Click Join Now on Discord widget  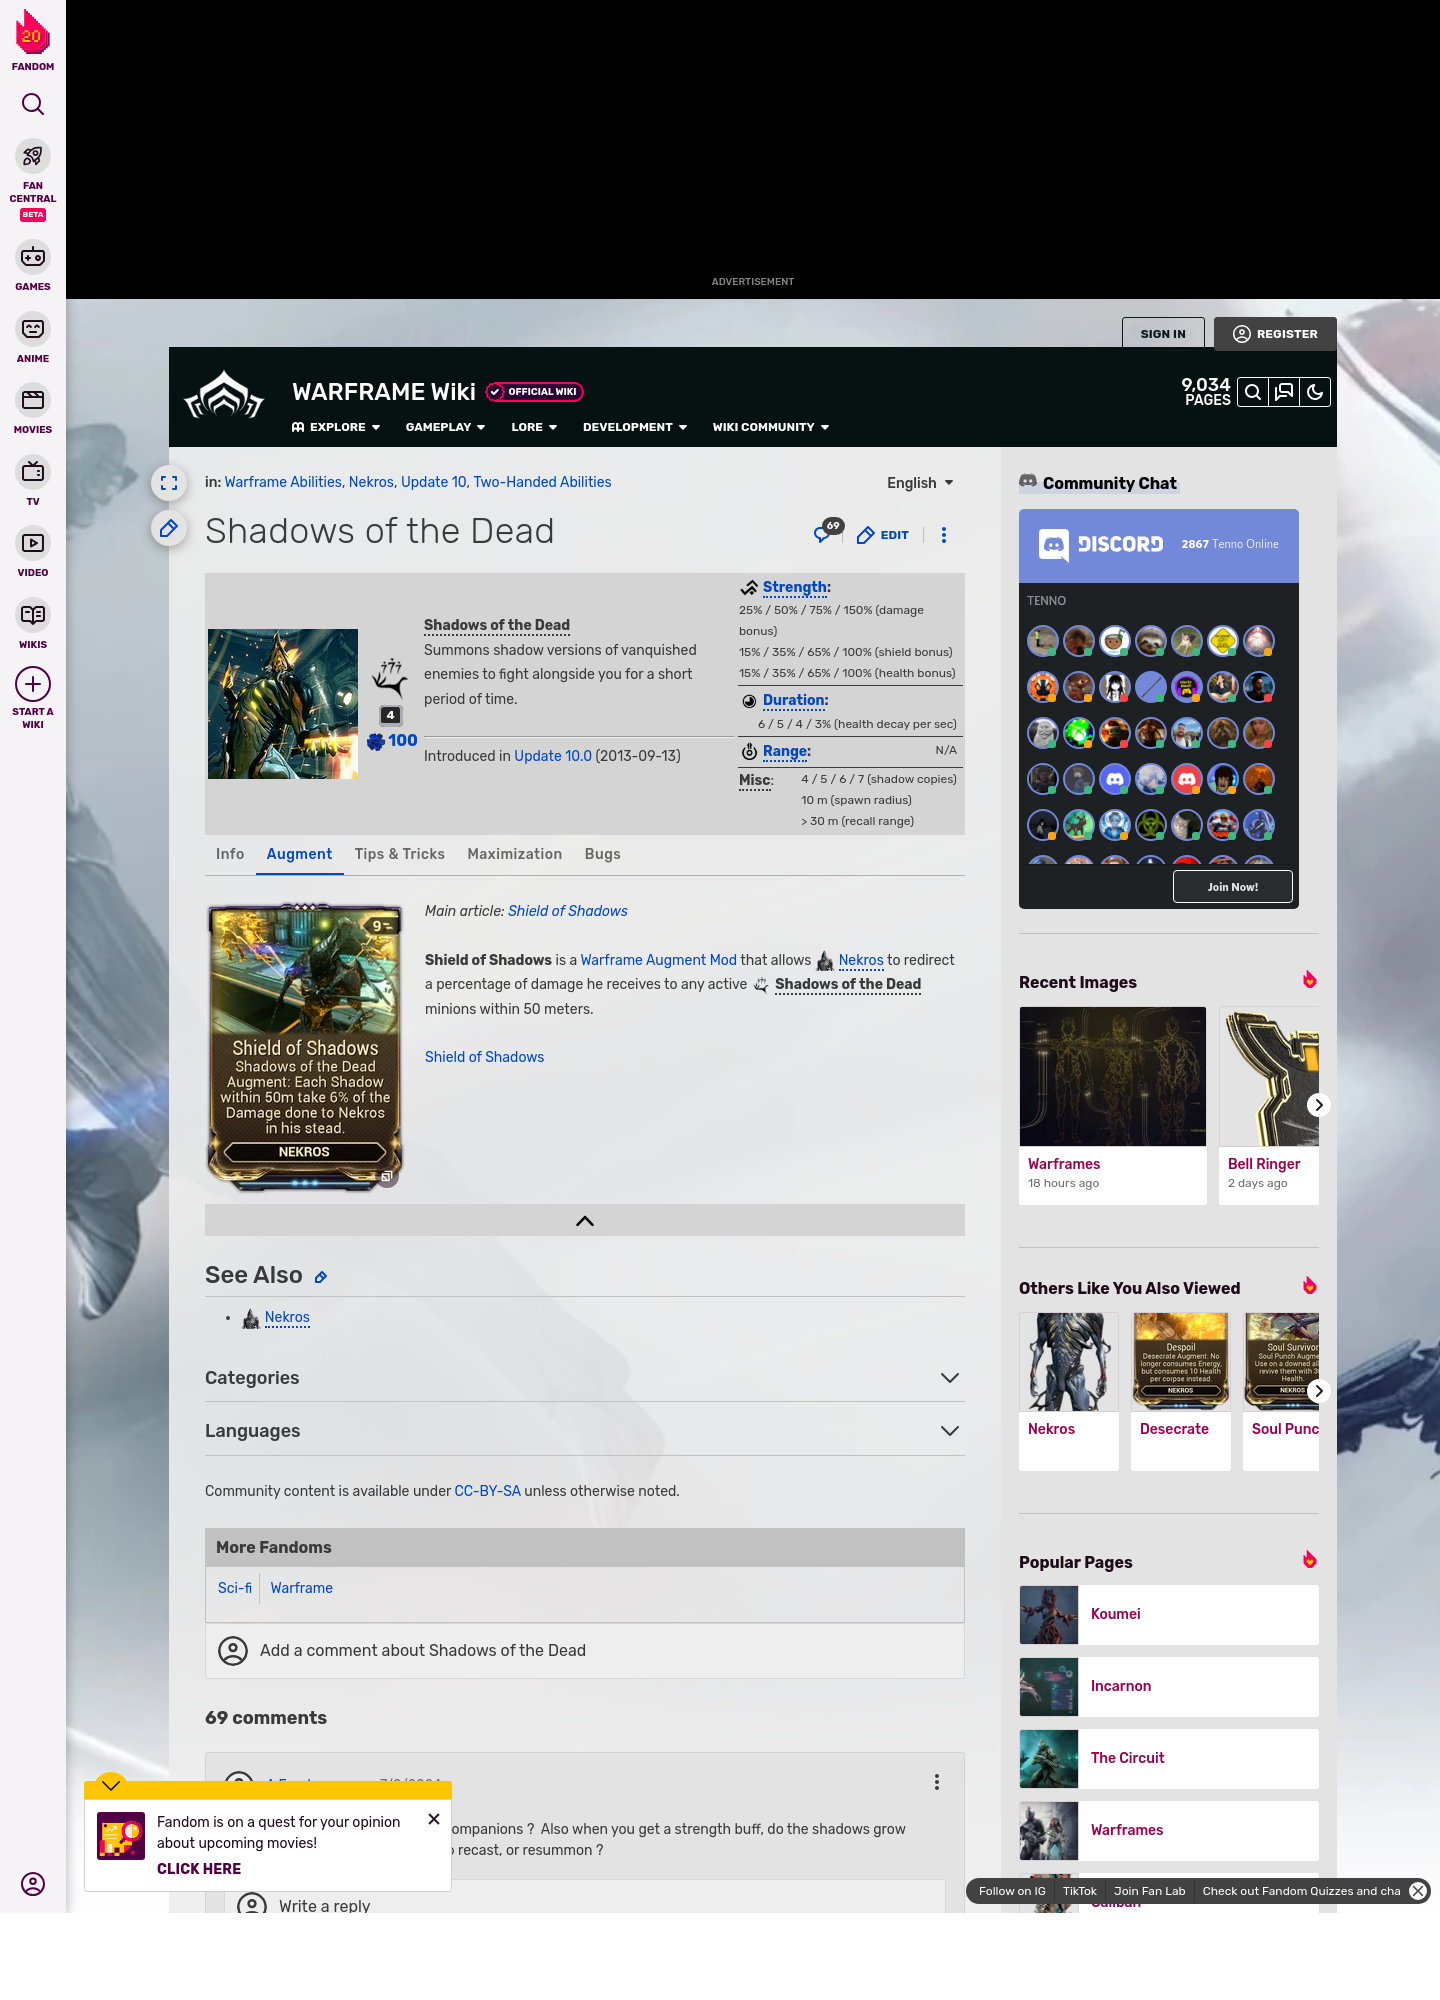click(1233, 887)
